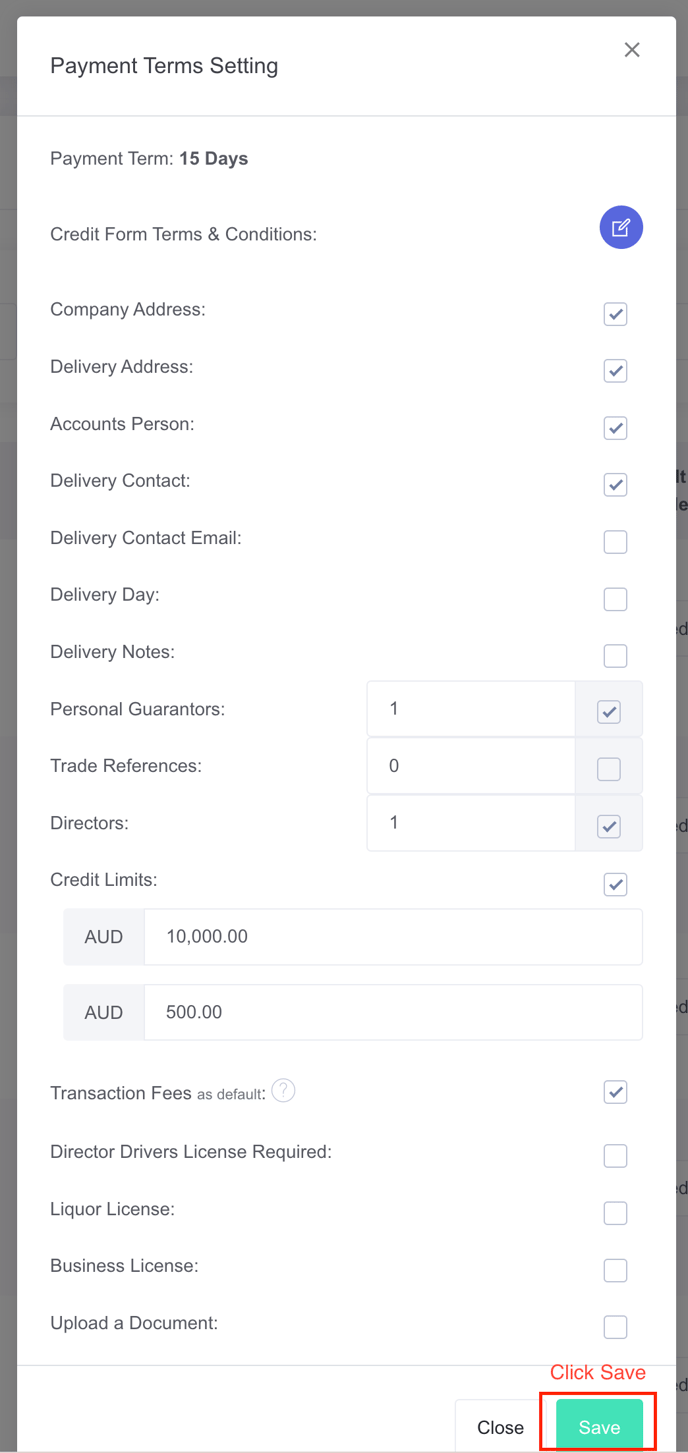688x1453 pixels.
Task: Click the 500.00 AUD amount field
Action: tap(393, 1012)
